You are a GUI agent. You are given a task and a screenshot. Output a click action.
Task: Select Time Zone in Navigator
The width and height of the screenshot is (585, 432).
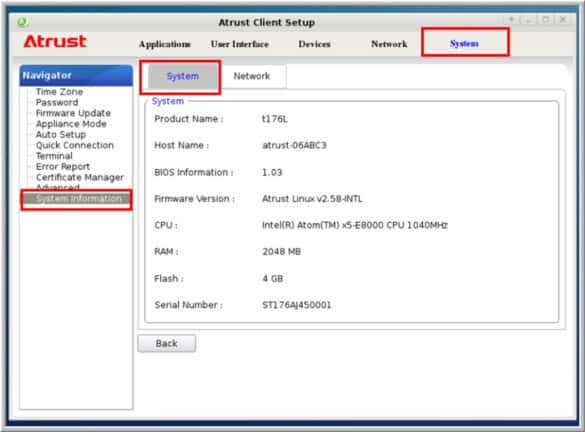[59, 92]
